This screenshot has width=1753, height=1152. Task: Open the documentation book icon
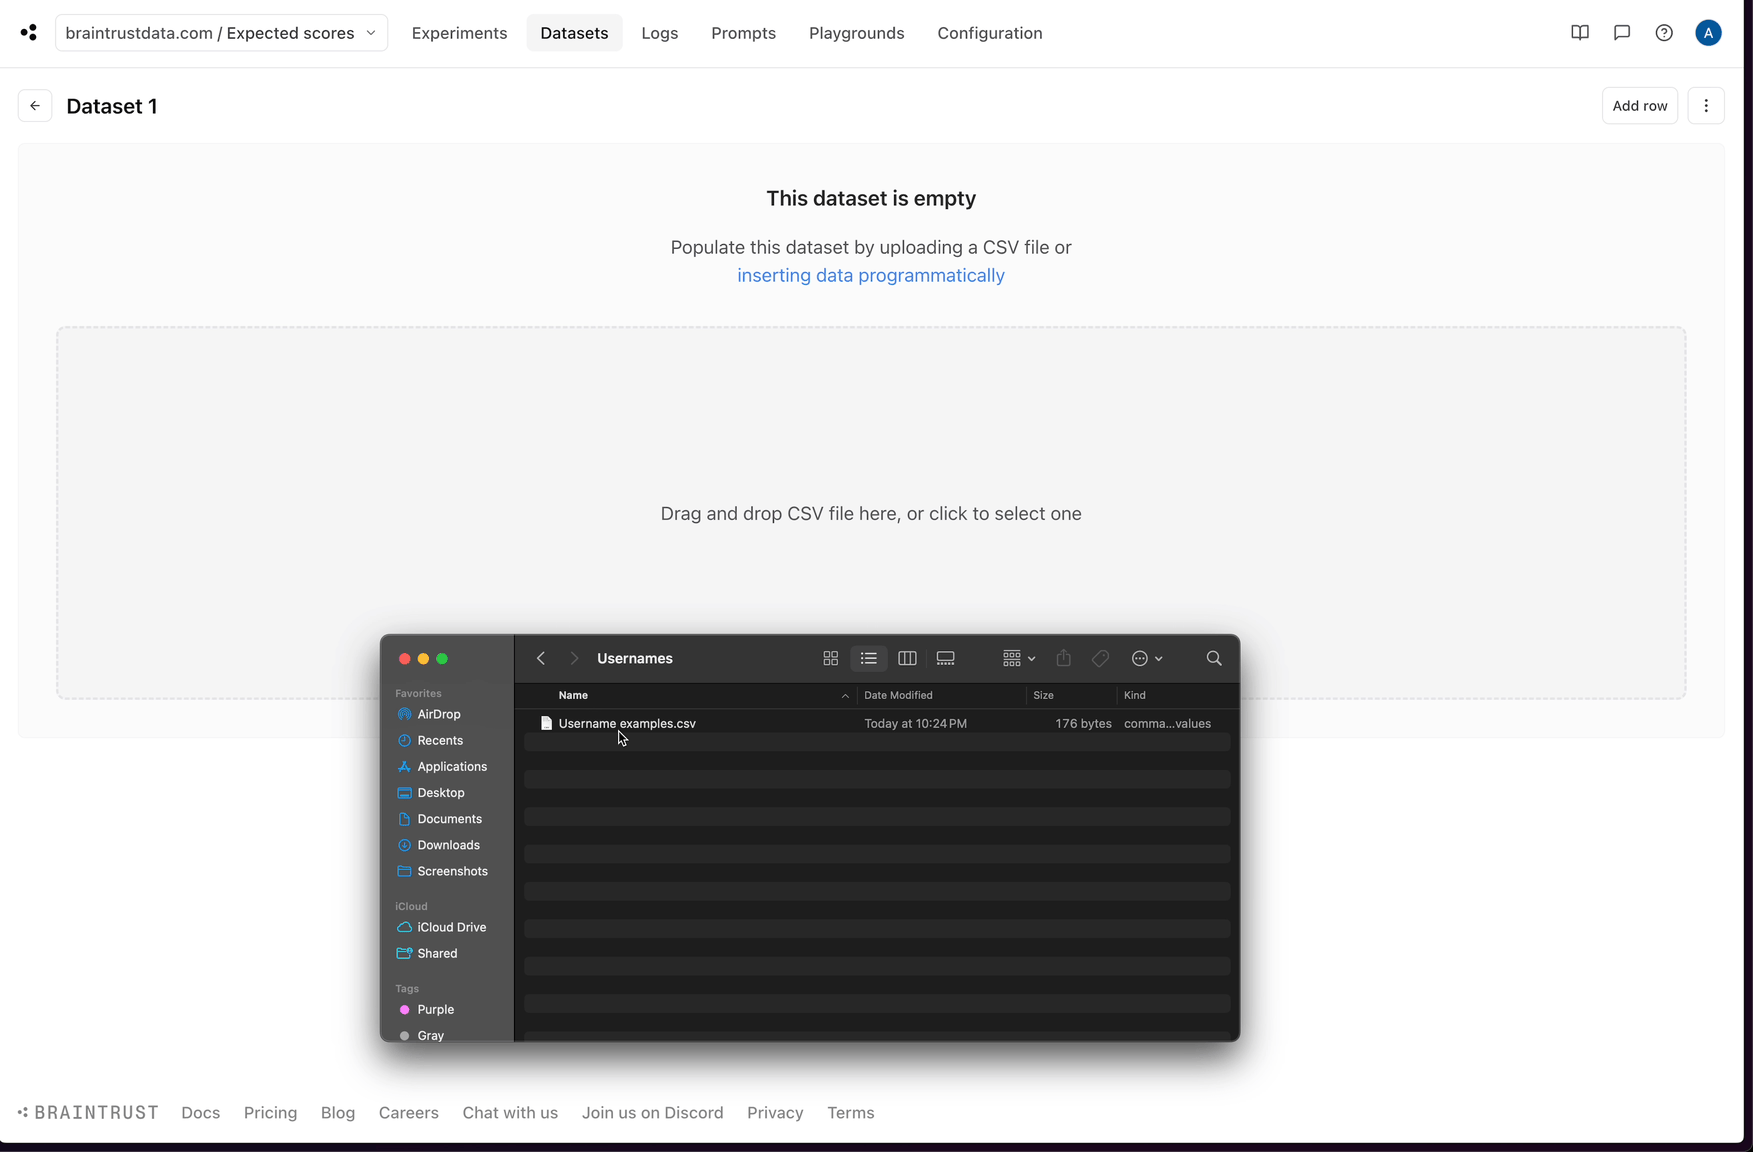coord(1579,32)
